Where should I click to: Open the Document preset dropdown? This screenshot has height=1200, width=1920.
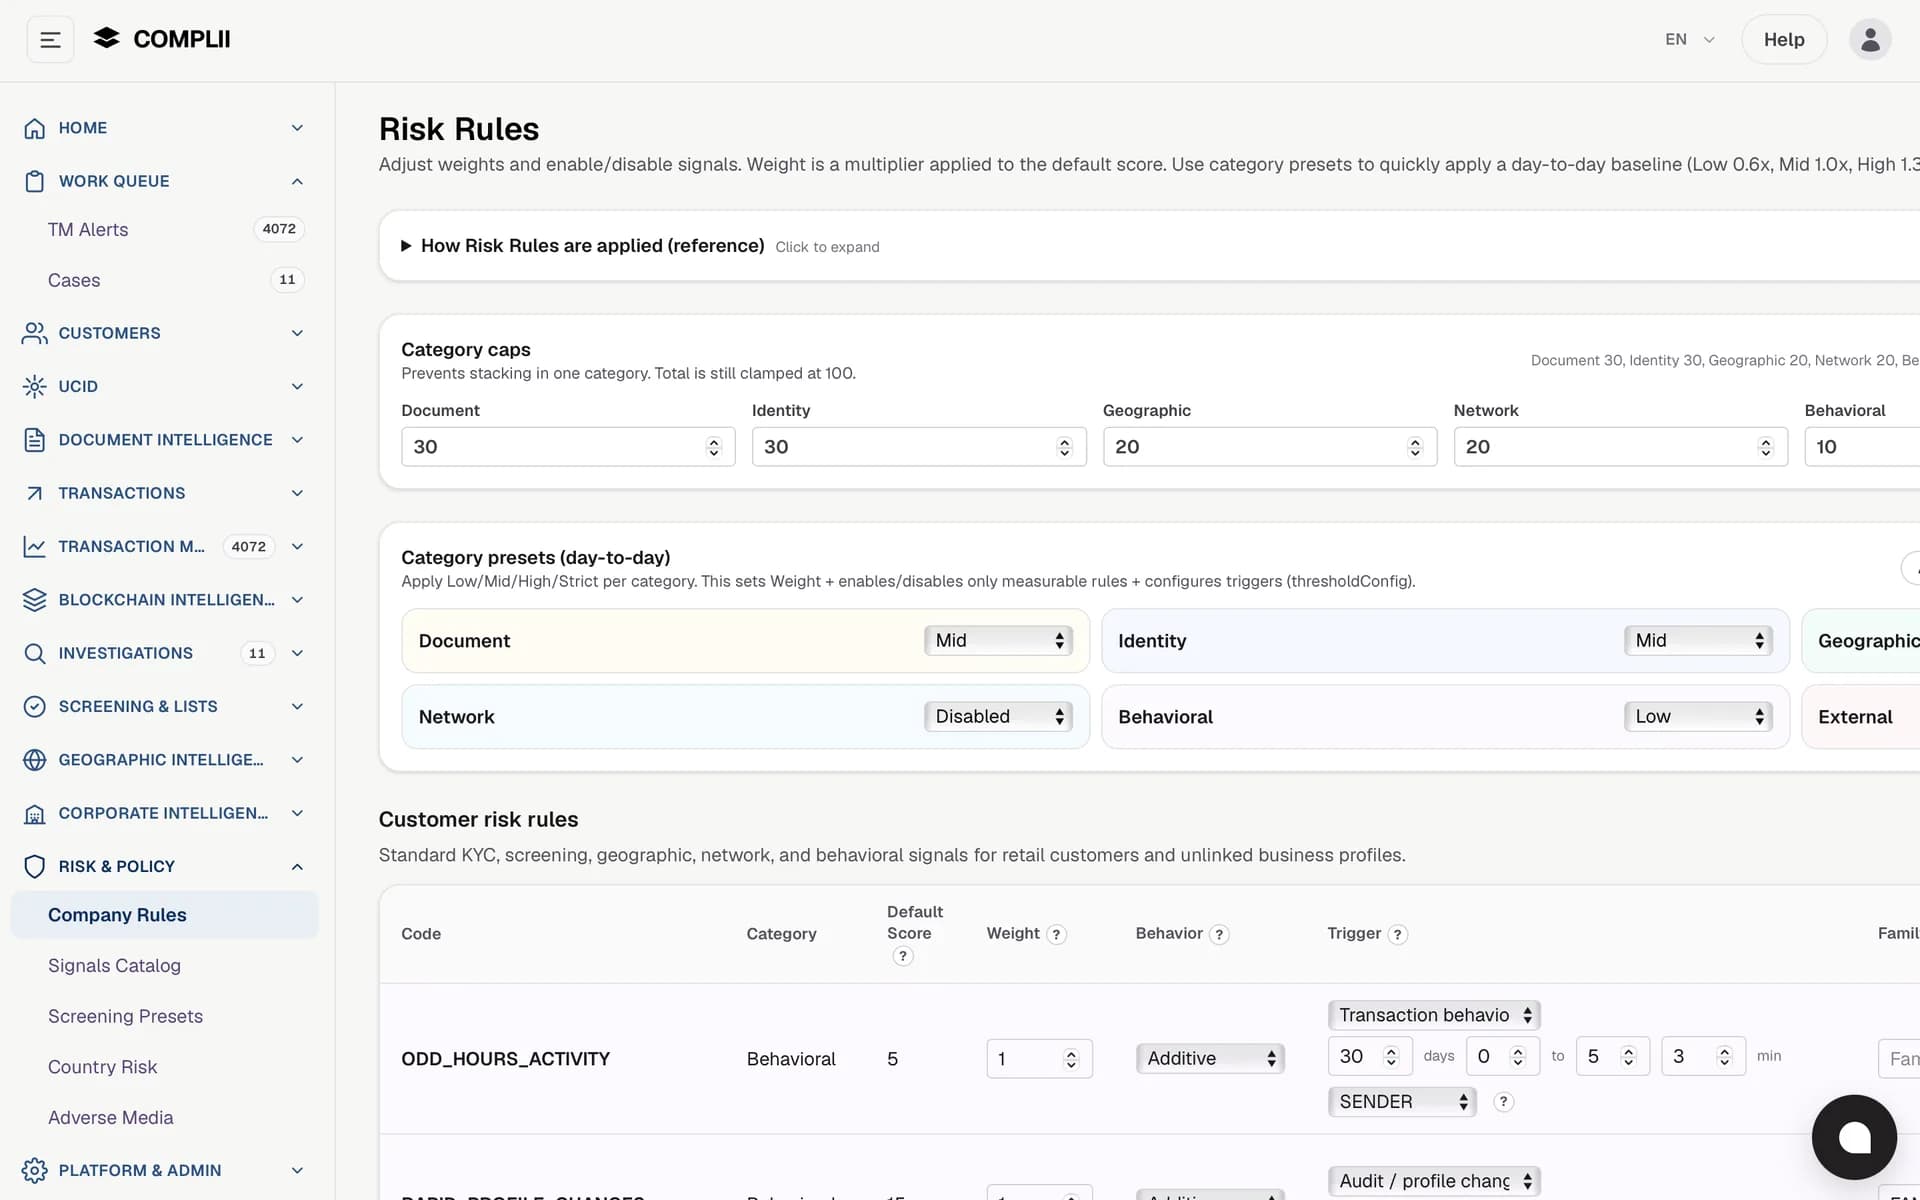click(x=998, y=641)
